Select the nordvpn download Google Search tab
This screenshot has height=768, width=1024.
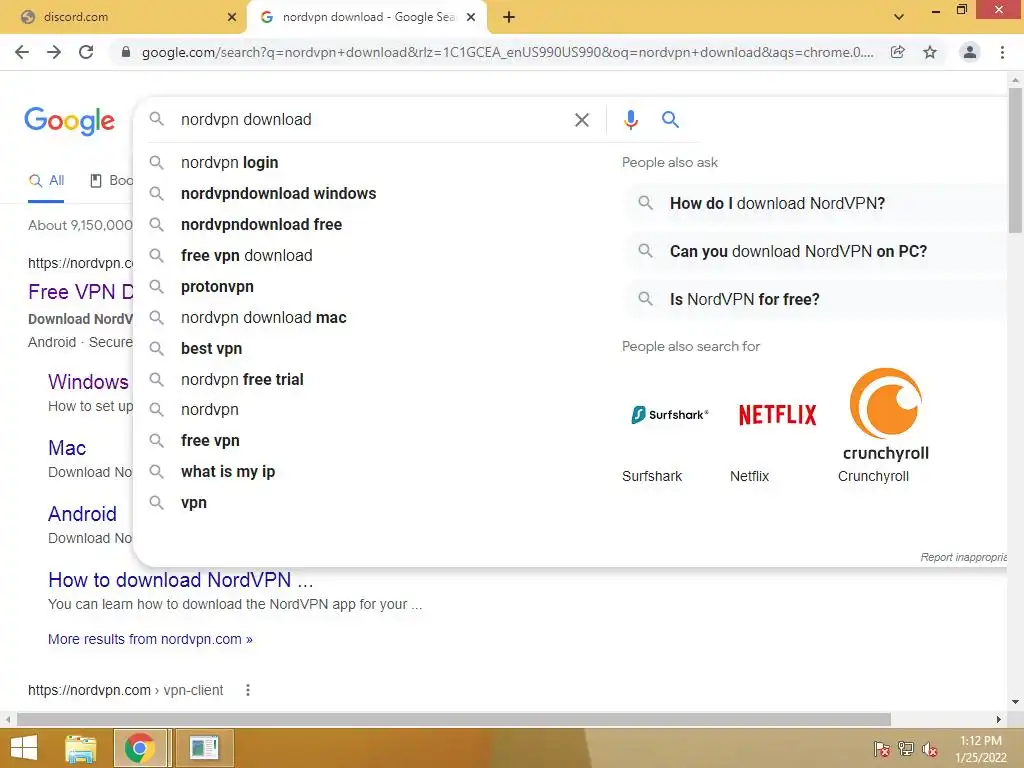pyautogui.click(x=367, y=17)
